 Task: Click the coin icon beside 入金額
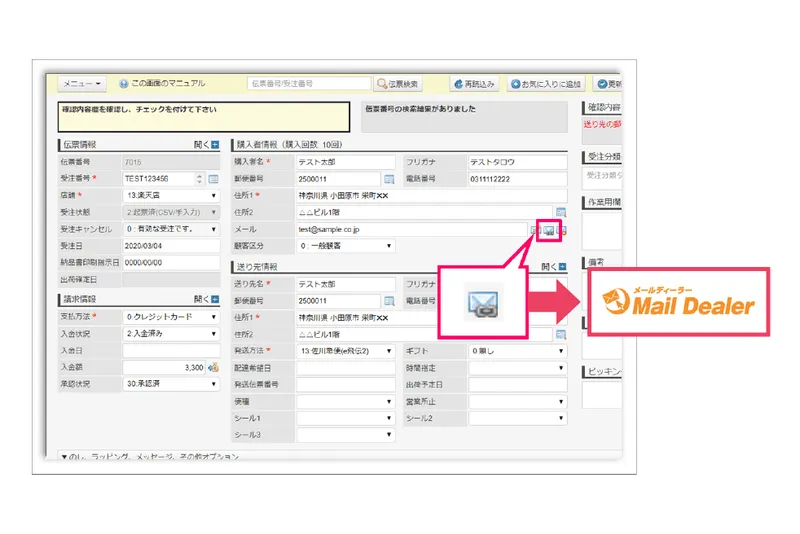click(x=213, y=367)
